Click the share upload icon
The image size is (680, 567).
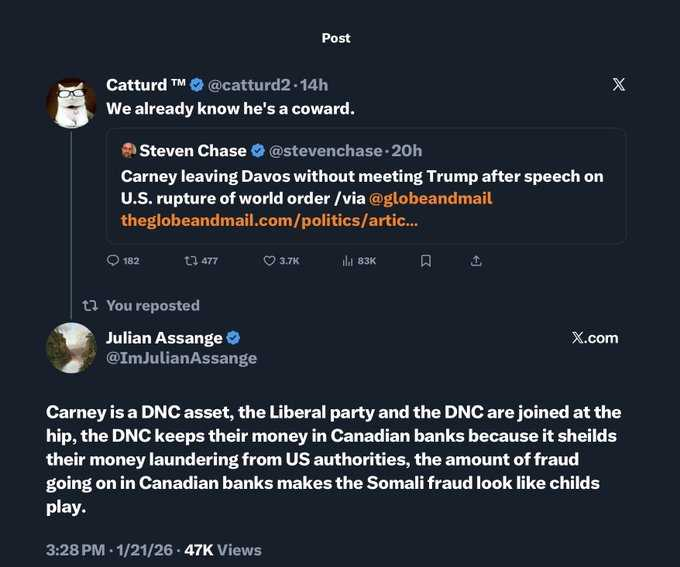click(x=476, y=261)
